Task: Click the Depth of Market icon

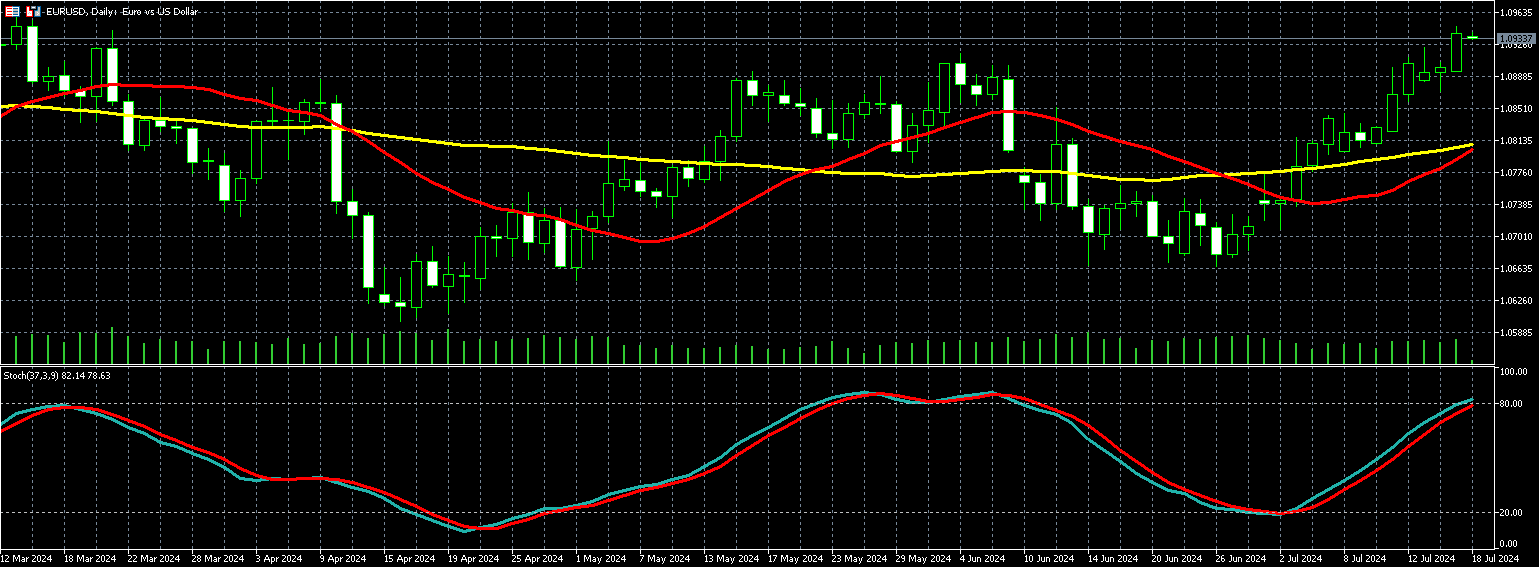Action: (x=13, y=11)
